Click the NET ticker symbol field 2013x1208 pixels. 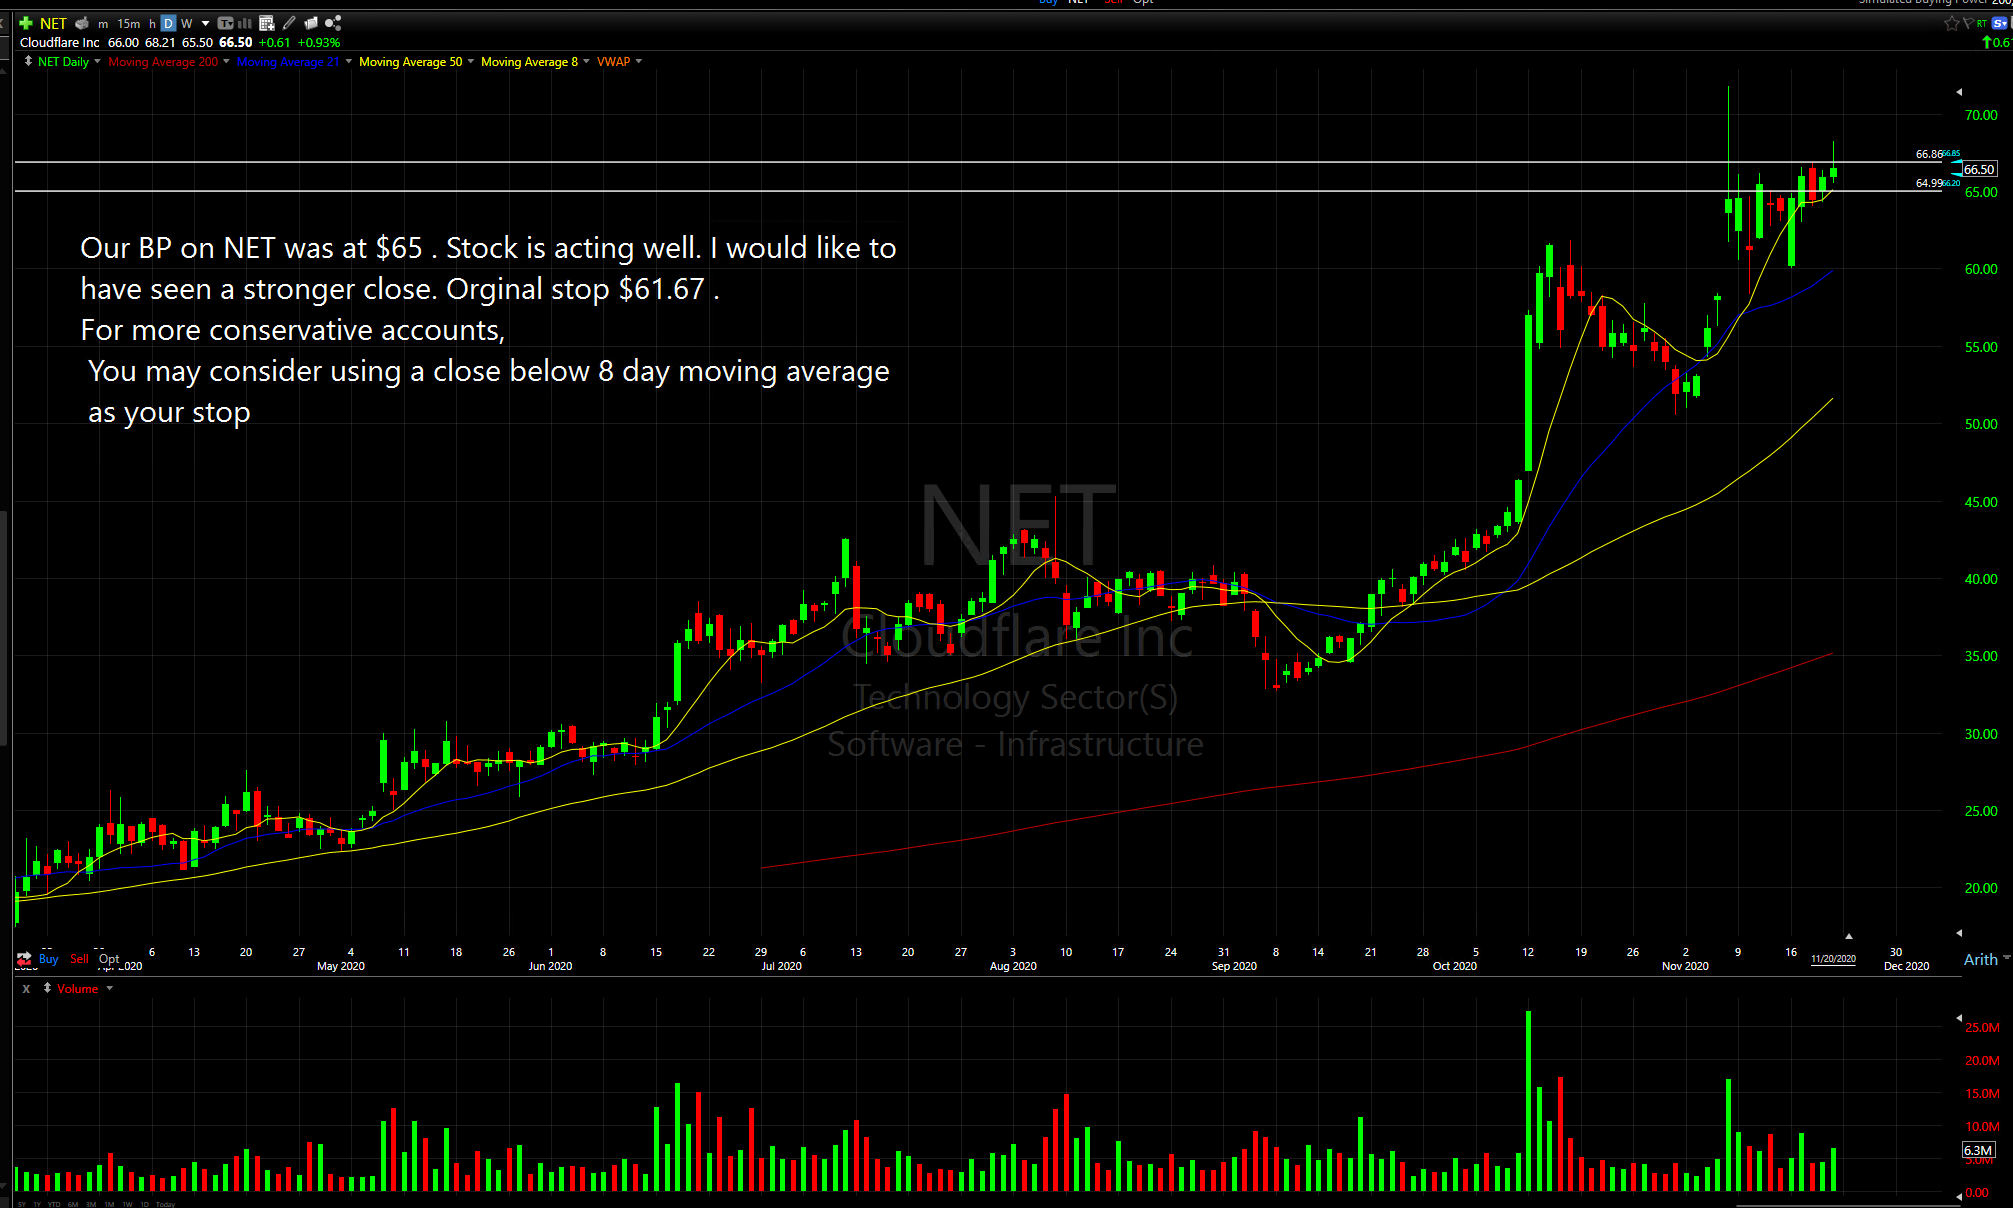(53, 23)
